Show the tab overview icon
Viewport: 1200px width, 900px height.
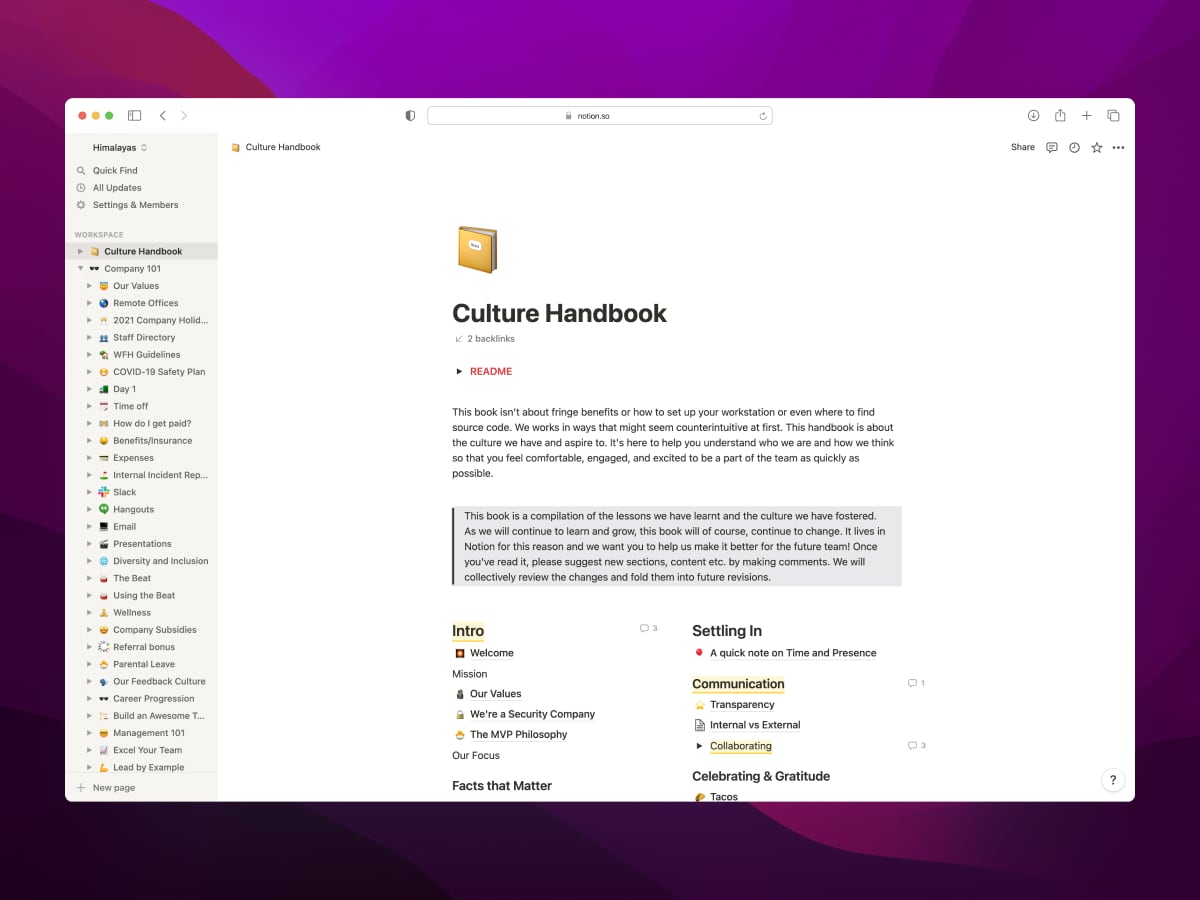[1113, 116]
